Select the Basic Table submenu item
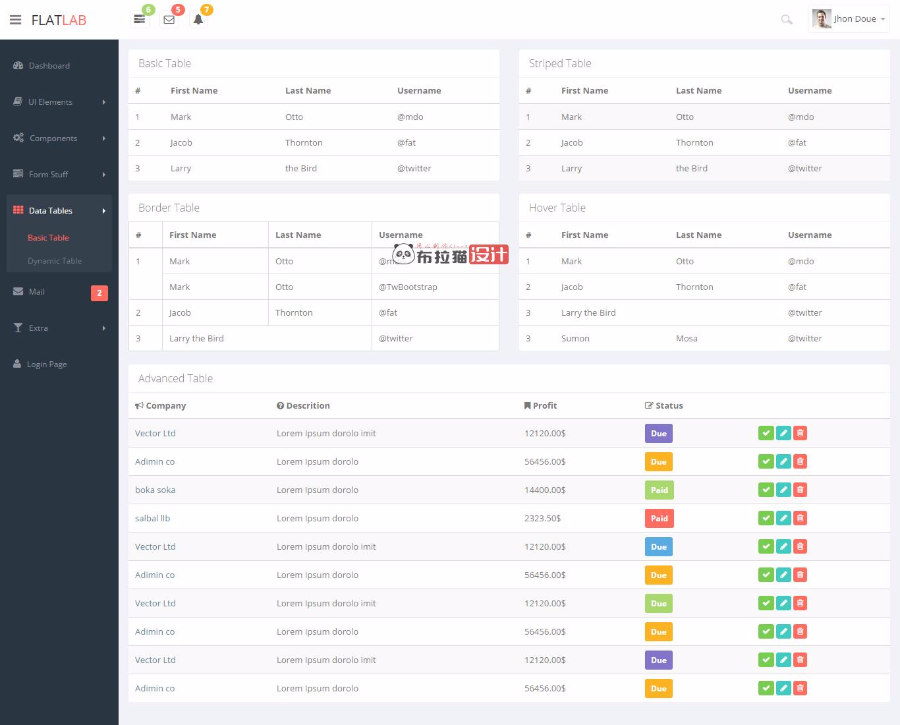 point(48,238)
